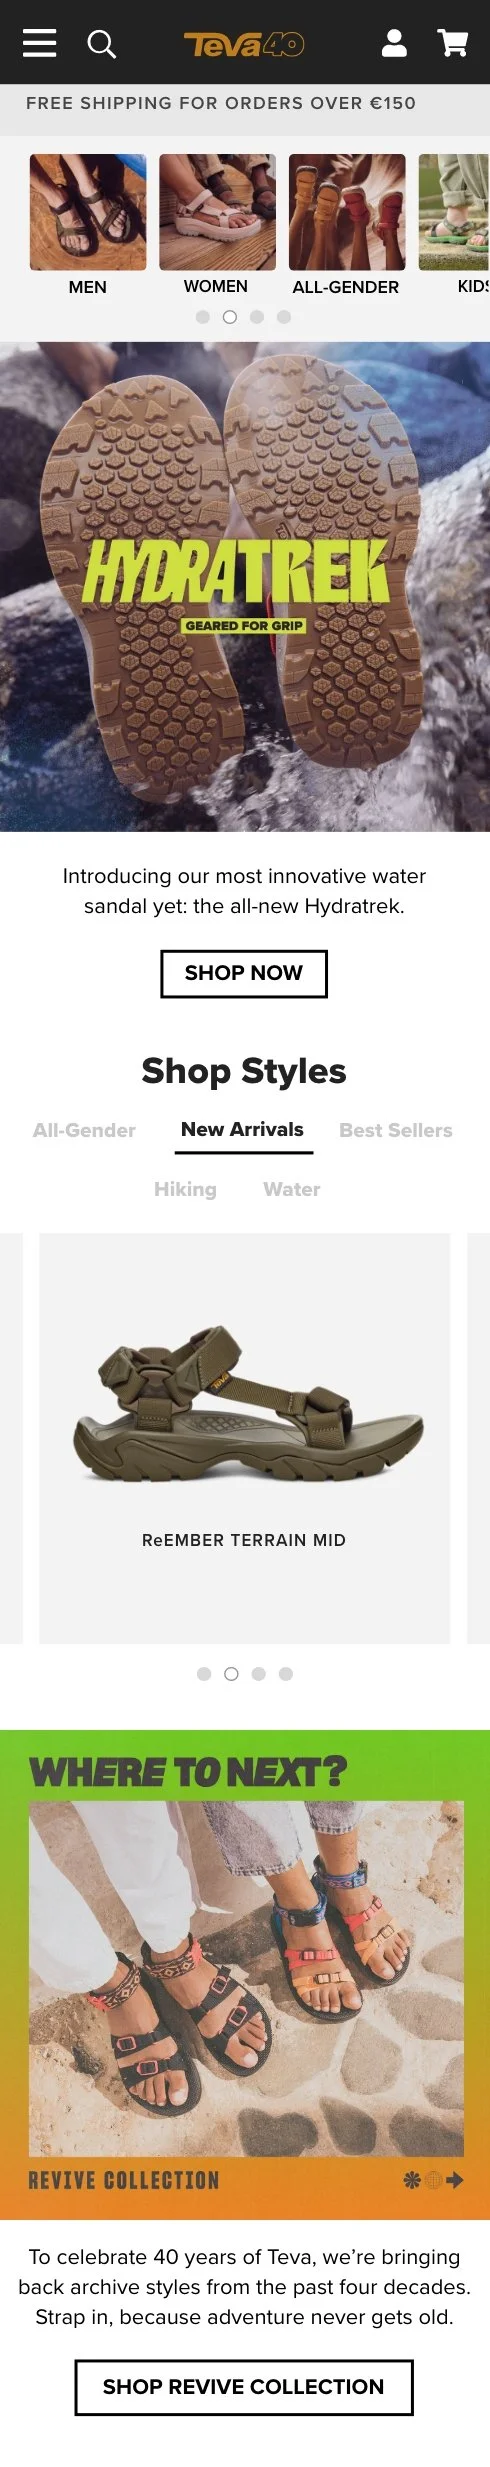Viewport: 490px width, 2467px height.
Task: Click the SHOP NOW button
Action: click(244, 973)
